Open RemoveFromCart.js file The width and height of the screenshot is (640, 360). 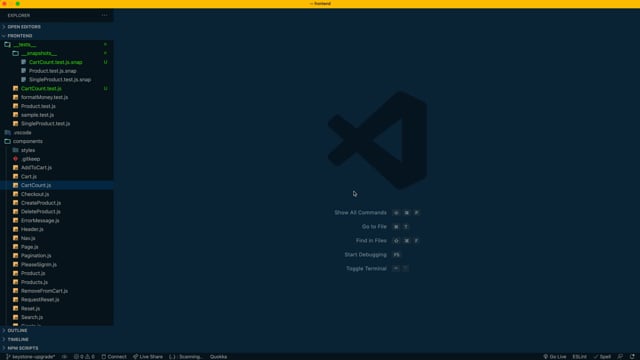pyautogui.click(x=57, y=291)
